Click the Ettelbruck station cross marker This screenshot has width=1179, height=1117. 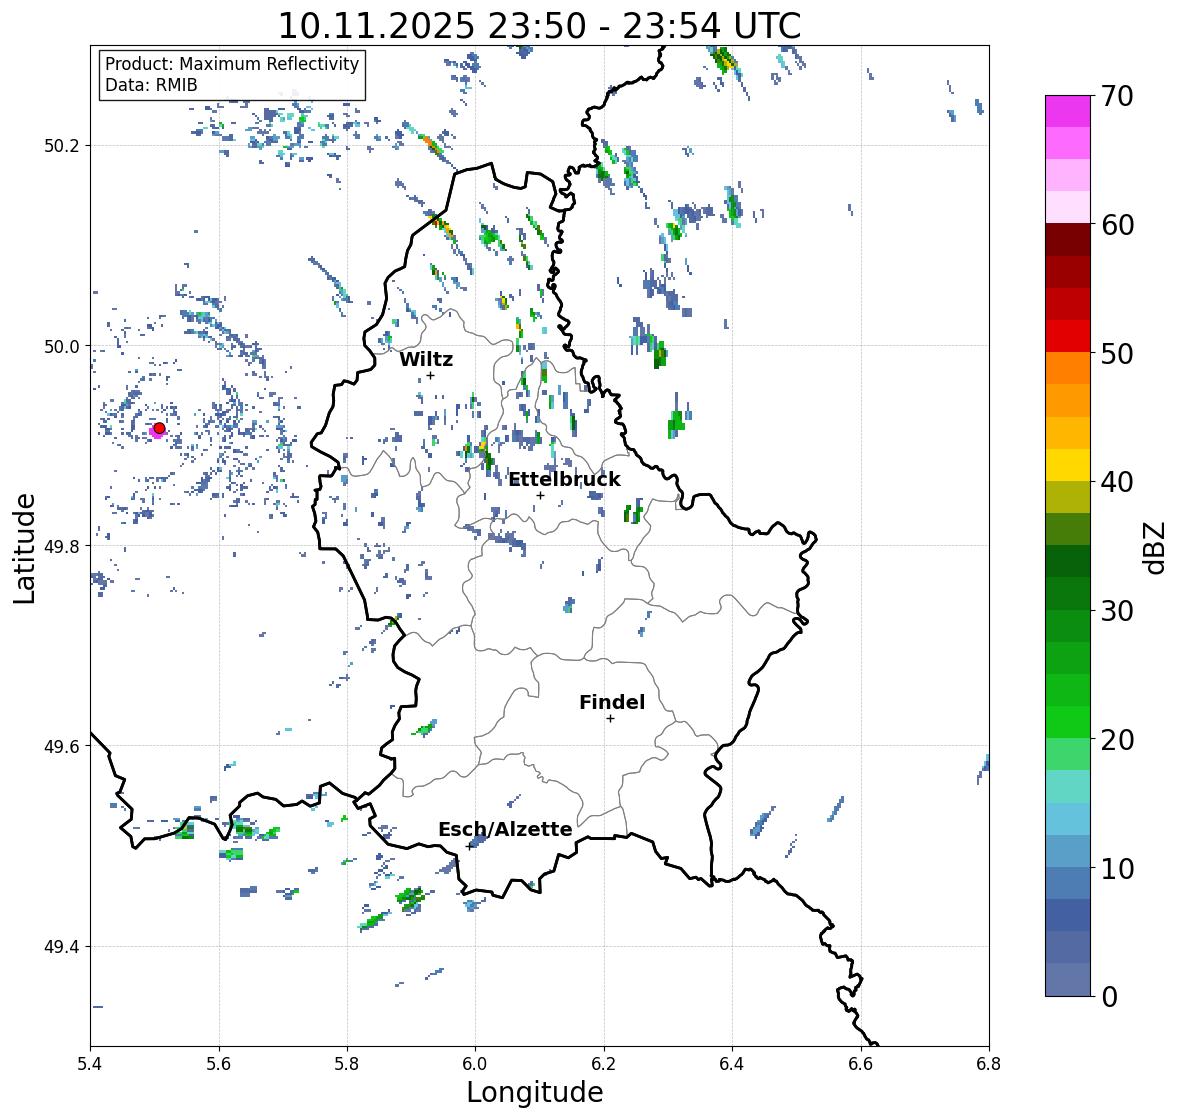click(x=540, y=495)
